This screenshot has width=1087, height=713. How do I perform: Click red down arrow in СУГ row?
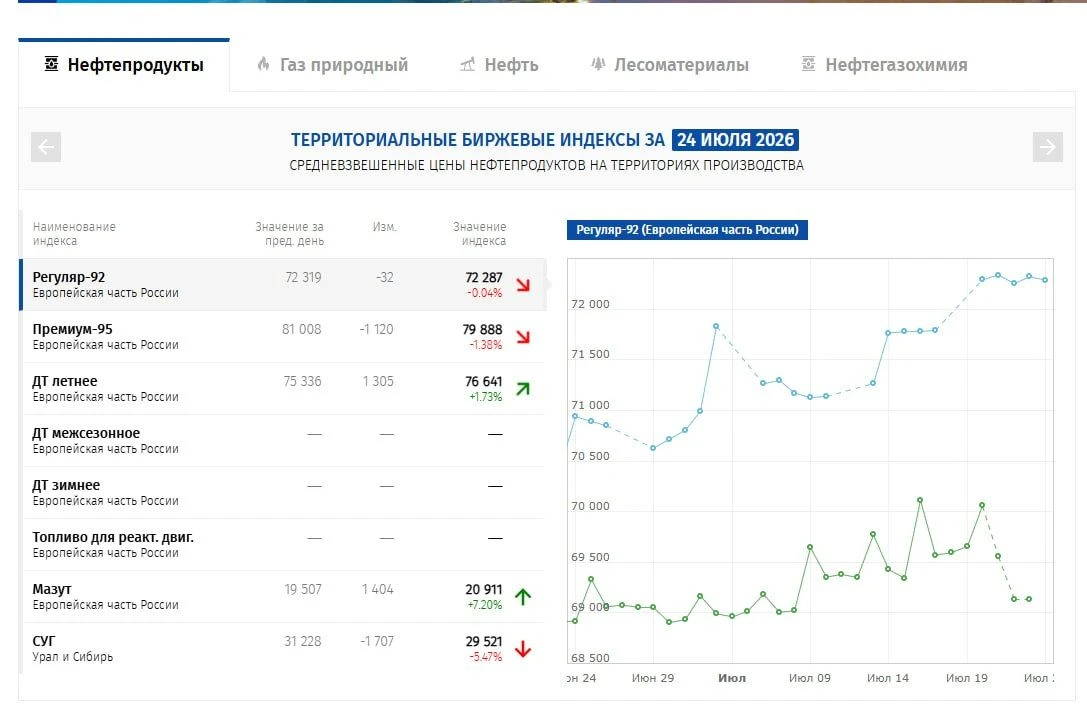523,649
